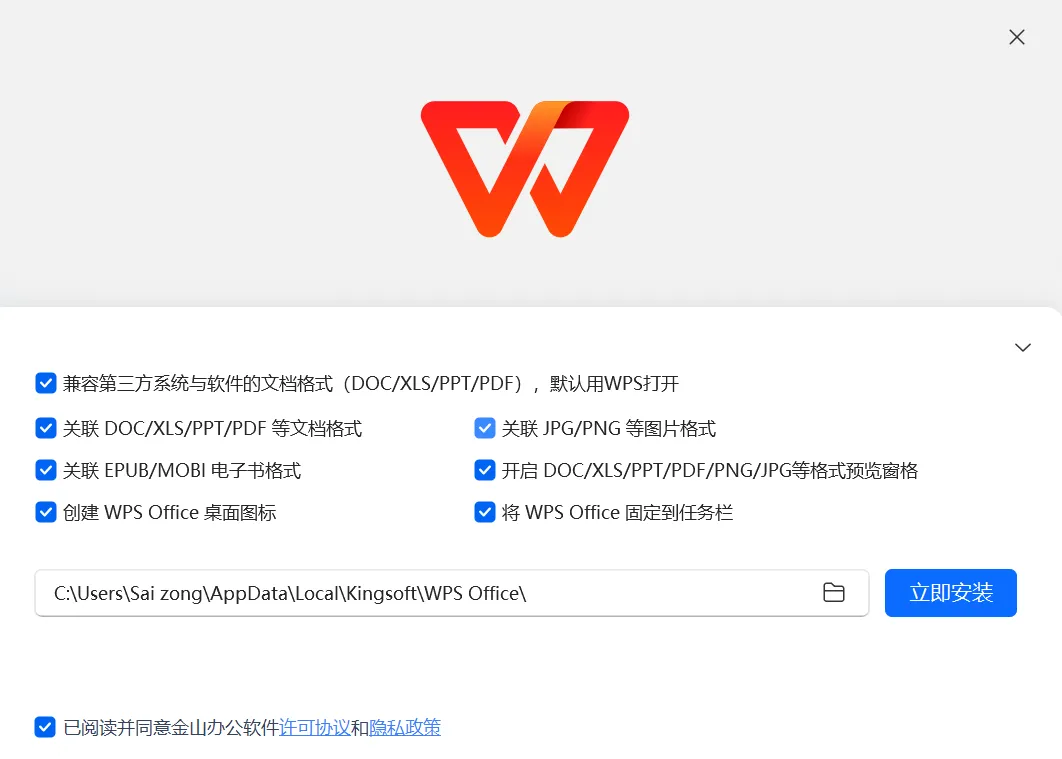Uncheck 开启预览窗格 formats checkbox
The height and width of the screenshot is (759, 1062).
click(x=484, y=470)
